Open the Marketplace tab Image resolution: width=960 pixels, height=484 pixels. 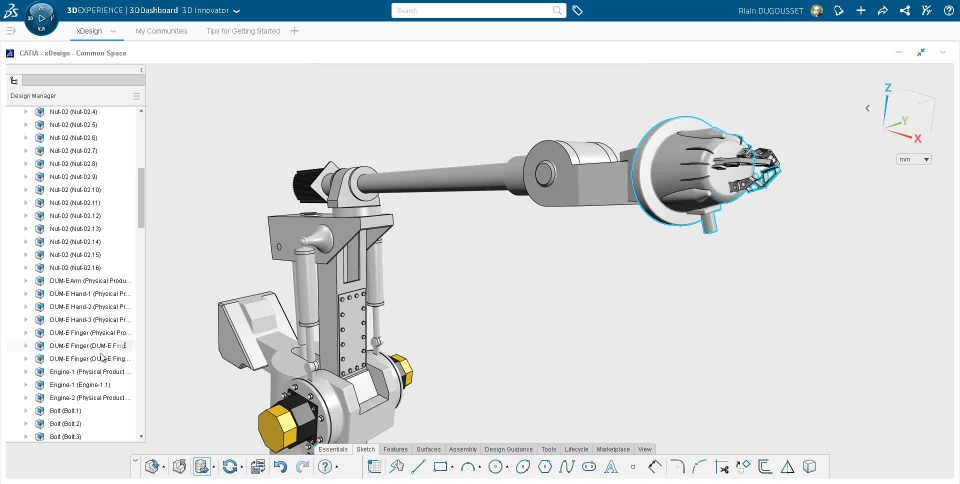pos(613,449)
